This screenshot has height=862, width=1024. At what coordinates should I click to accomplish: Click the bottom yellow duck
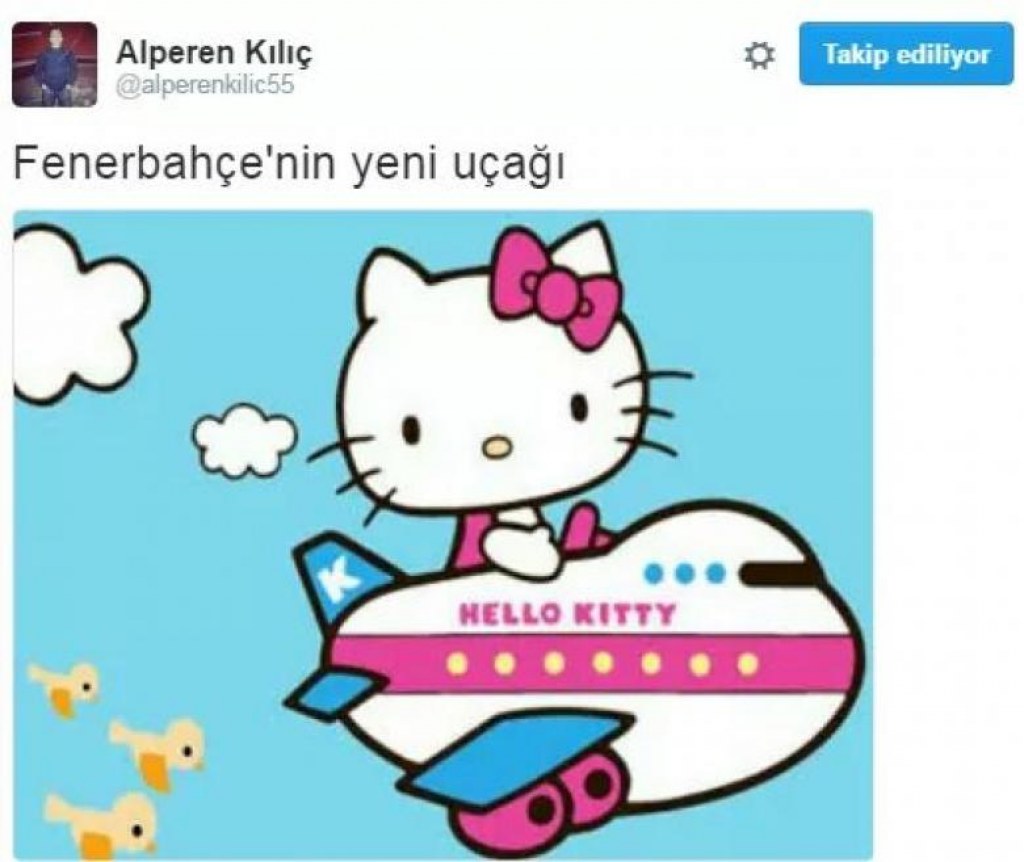[x=101, y=826]
